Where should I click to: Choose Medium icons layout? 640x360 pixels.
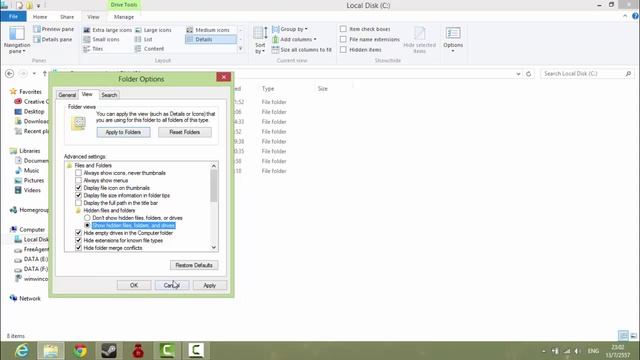click(x=208, y=30)
